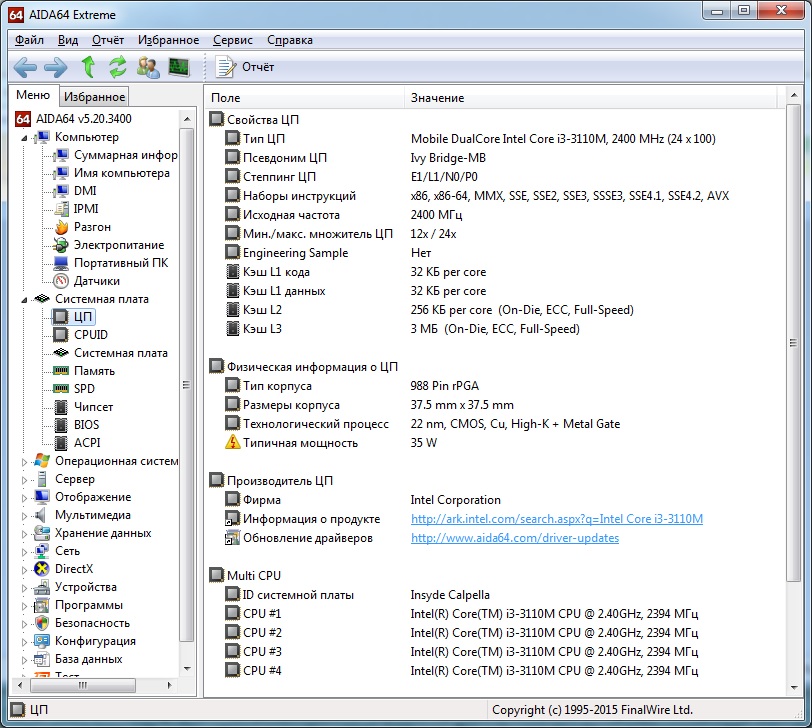Open the ark.intel.com product link

tap(557, 519)
